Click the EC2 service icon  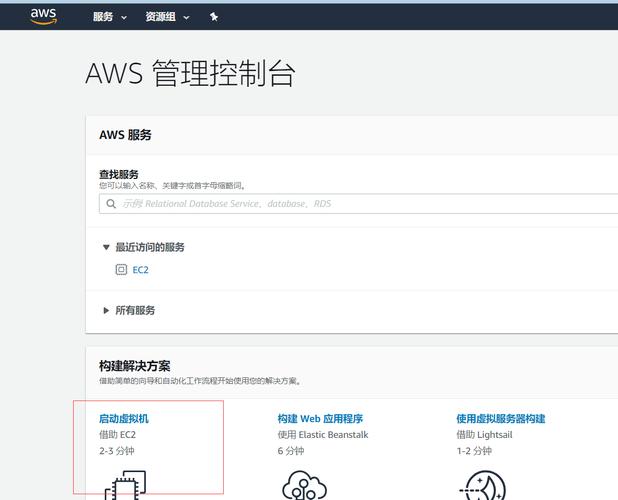121,270
